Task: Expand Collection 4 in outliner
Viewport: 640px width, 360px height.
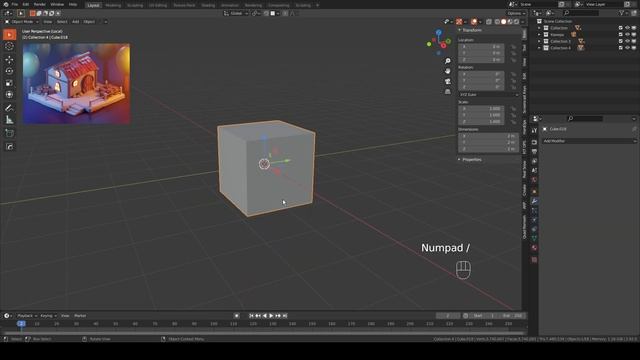Action: click(539, 48)
